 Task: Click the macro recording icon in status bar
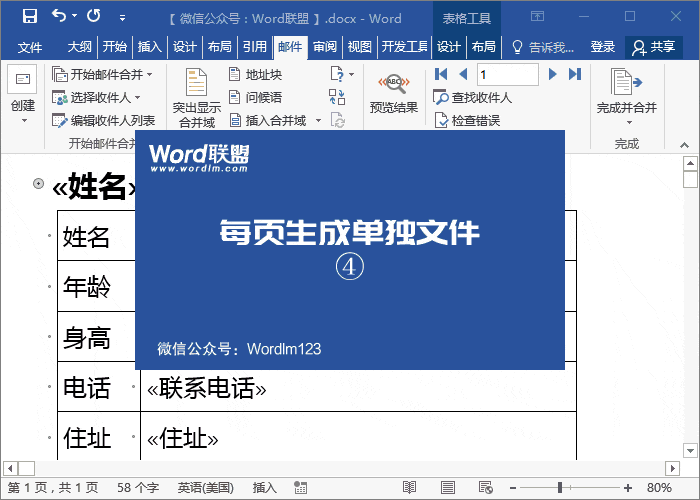click(300, 488)
